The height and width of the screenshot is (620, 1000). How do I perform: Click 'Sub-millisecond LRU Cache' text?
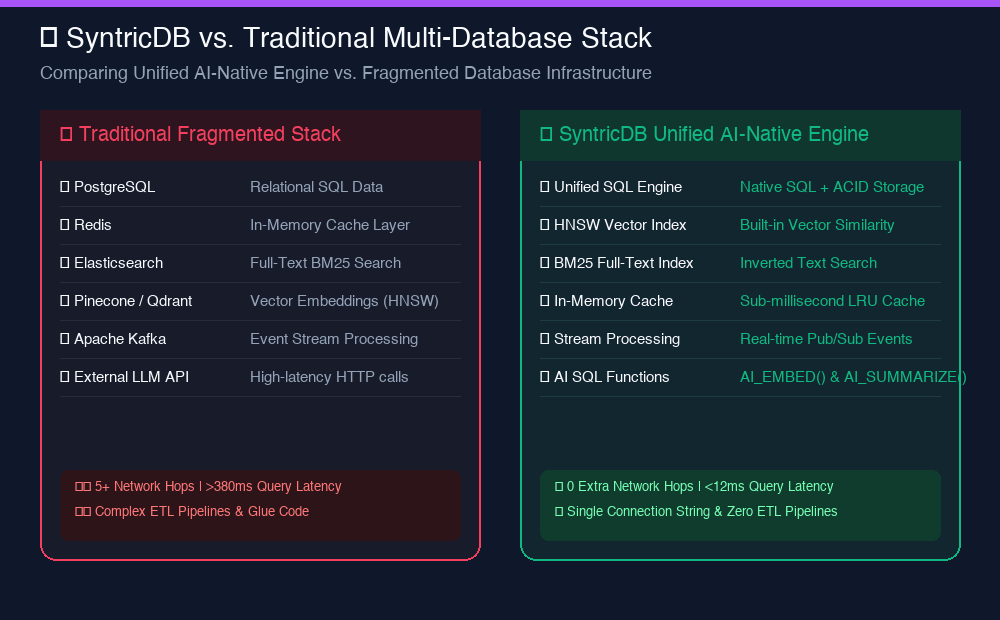click(x=832, y=301)
